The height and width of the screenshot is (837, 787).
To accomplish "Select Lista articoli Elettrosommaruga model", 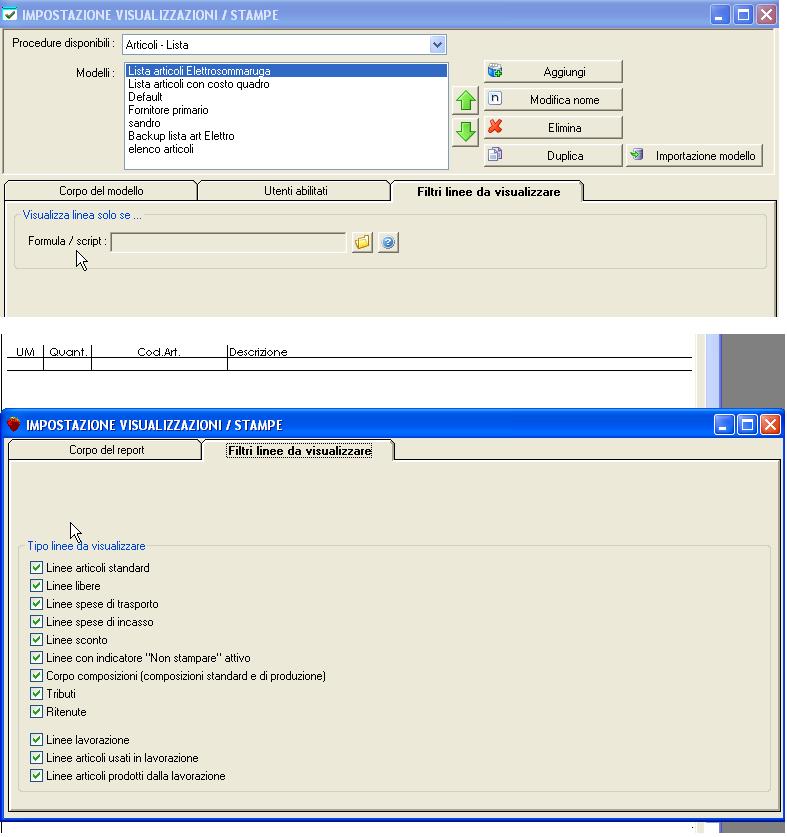I will (287, 71).
